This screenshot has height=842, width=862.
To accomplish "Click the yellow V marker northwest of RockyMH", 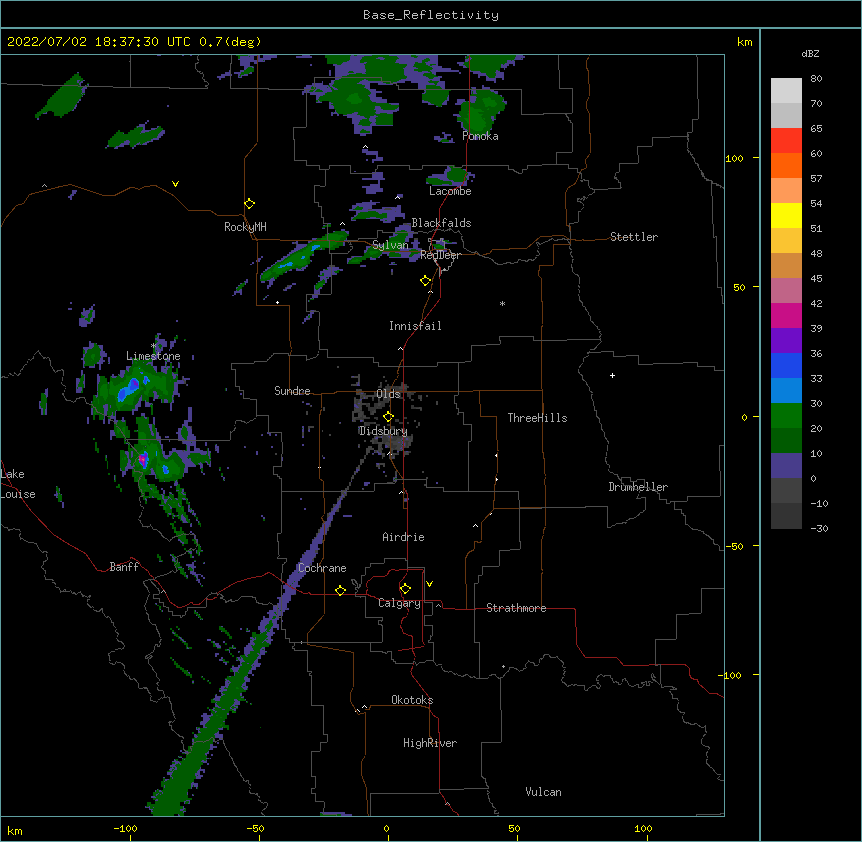I will click(x=175, y=184).
